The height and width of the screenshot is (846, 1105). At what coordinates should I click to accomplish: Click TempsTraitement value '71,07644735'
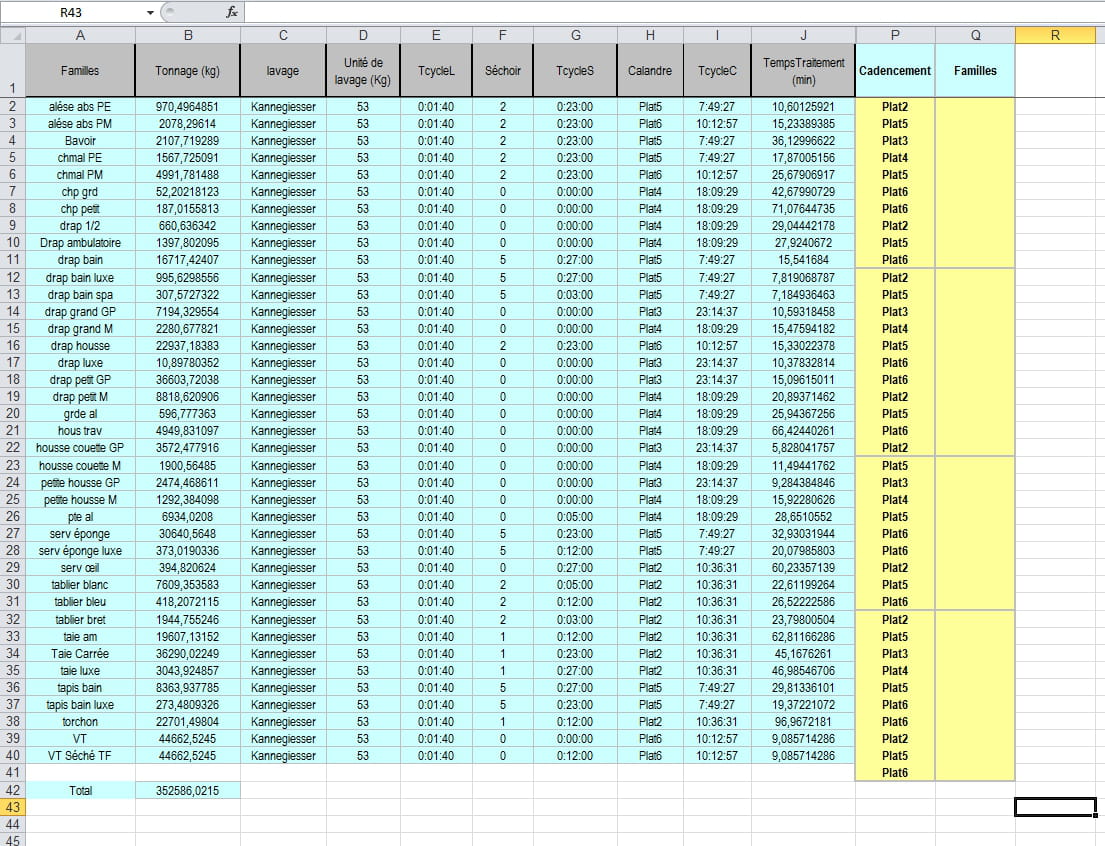coord(803,209)
